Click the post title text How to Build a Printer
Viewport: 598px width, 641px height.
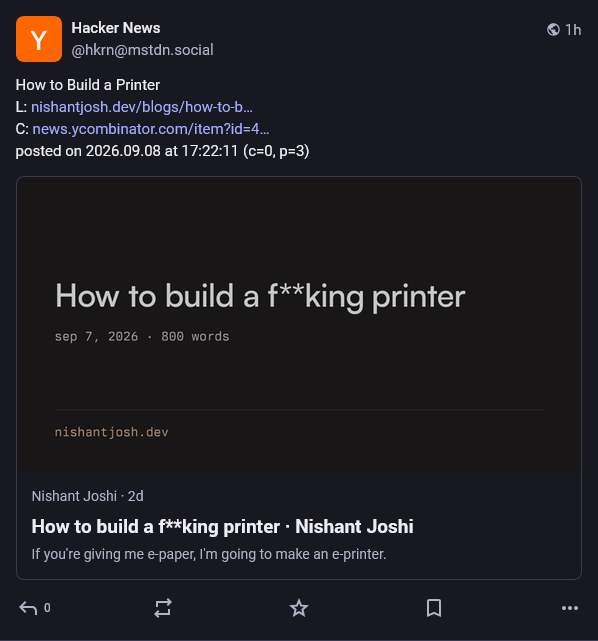click(x=88, y=85)
